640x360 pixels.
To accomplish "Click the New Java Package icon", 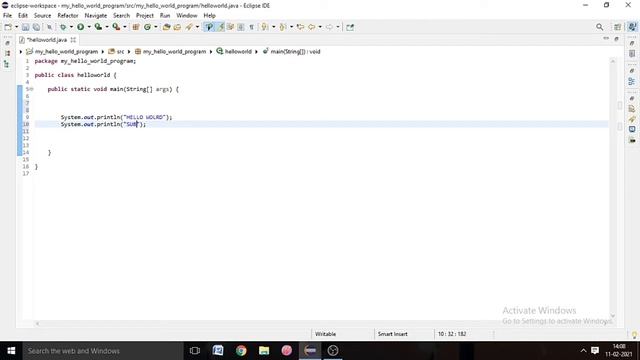I will [136, 27].
